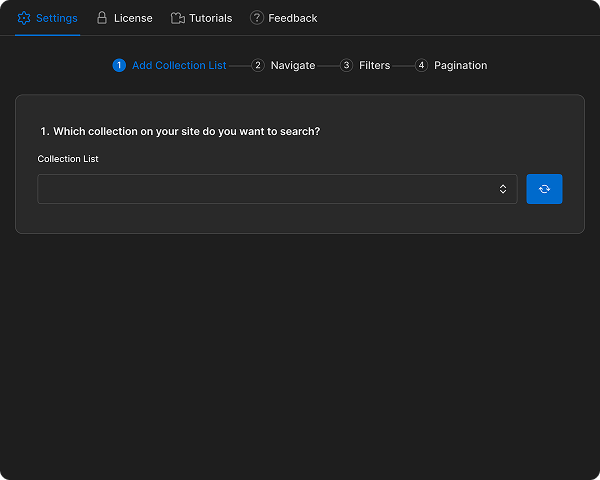
Task: Jump to step 4 Pagination
Action: pos(451,65)
